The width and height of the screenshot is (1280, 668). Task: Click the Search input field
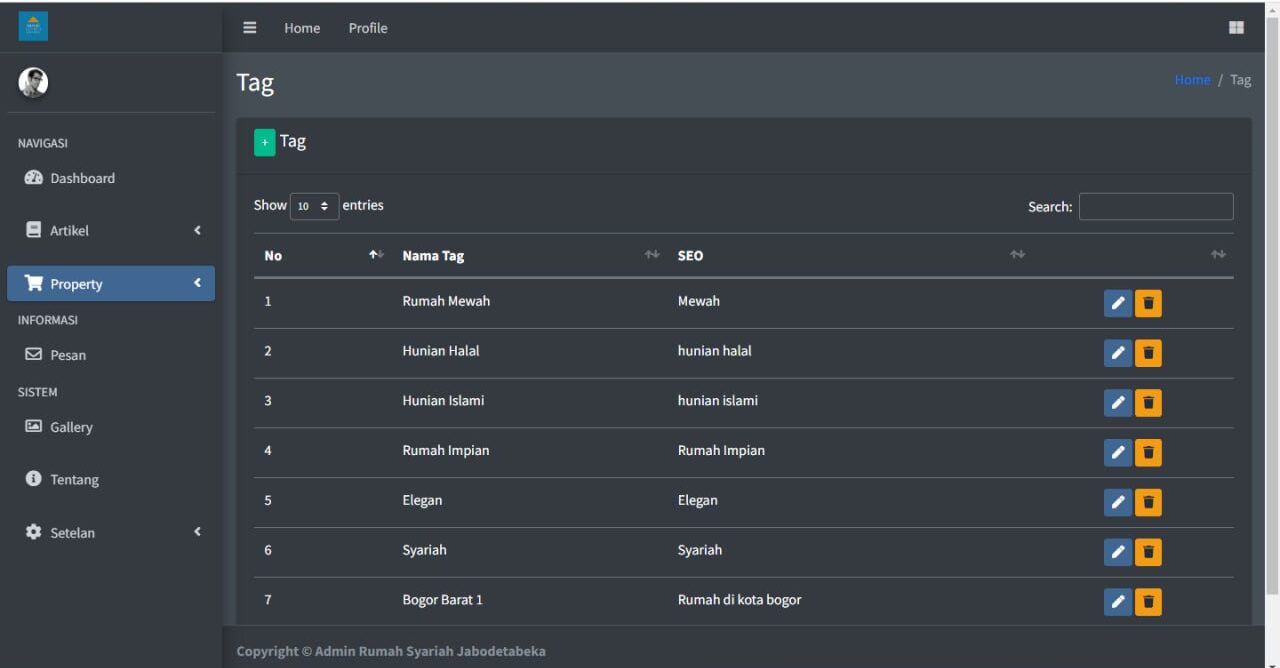(x=1155, y=206)
